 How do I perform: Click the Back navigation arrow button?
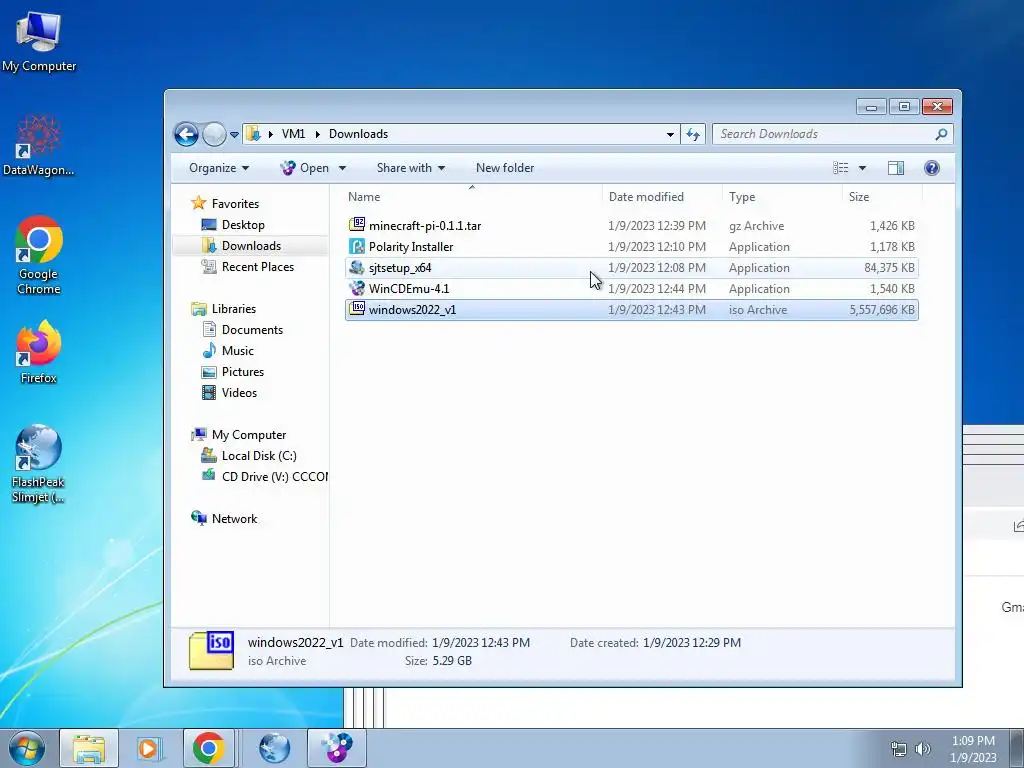(186, 135)
